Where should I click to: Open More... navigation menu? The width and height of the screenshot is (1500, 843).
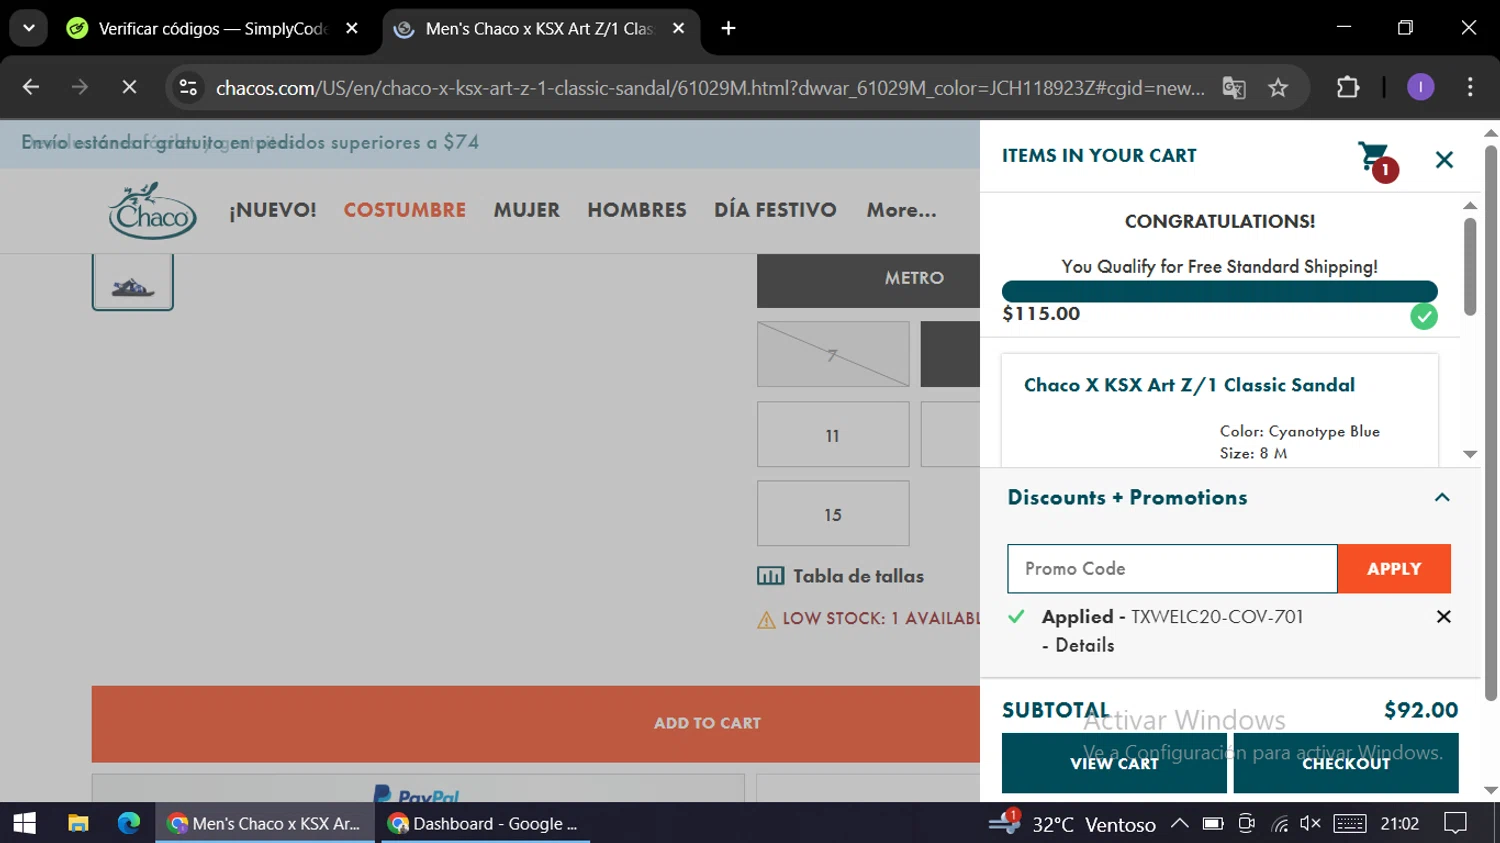pyautogui.click(x=901, y=210)
